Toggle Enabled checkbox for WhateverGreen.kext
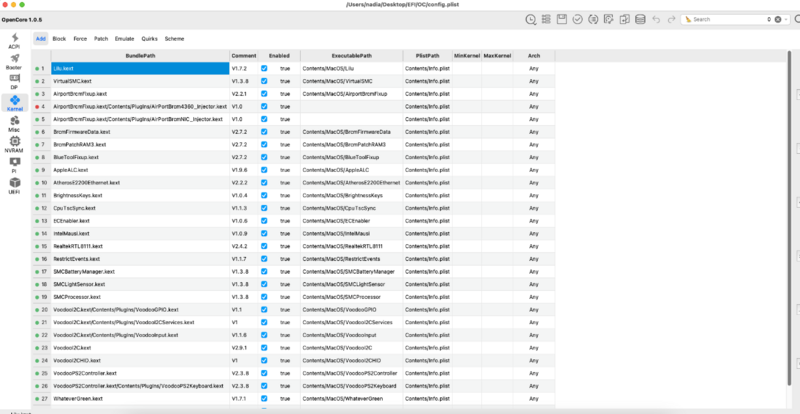Image resolution: width=800 pixels, height=414 pixels. pos(264,399)
